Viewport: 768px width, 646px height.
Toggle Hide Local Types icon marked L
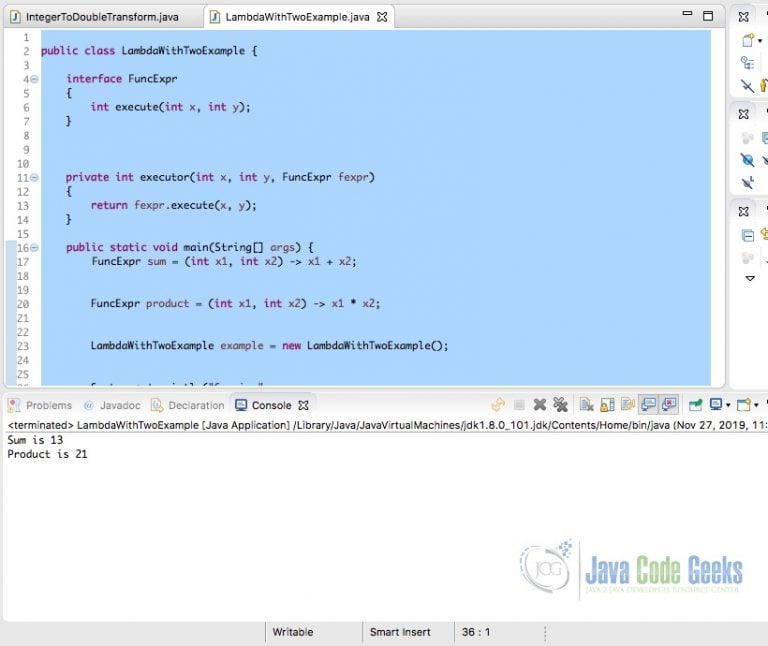pyautogui.click(x=747, y=183)
